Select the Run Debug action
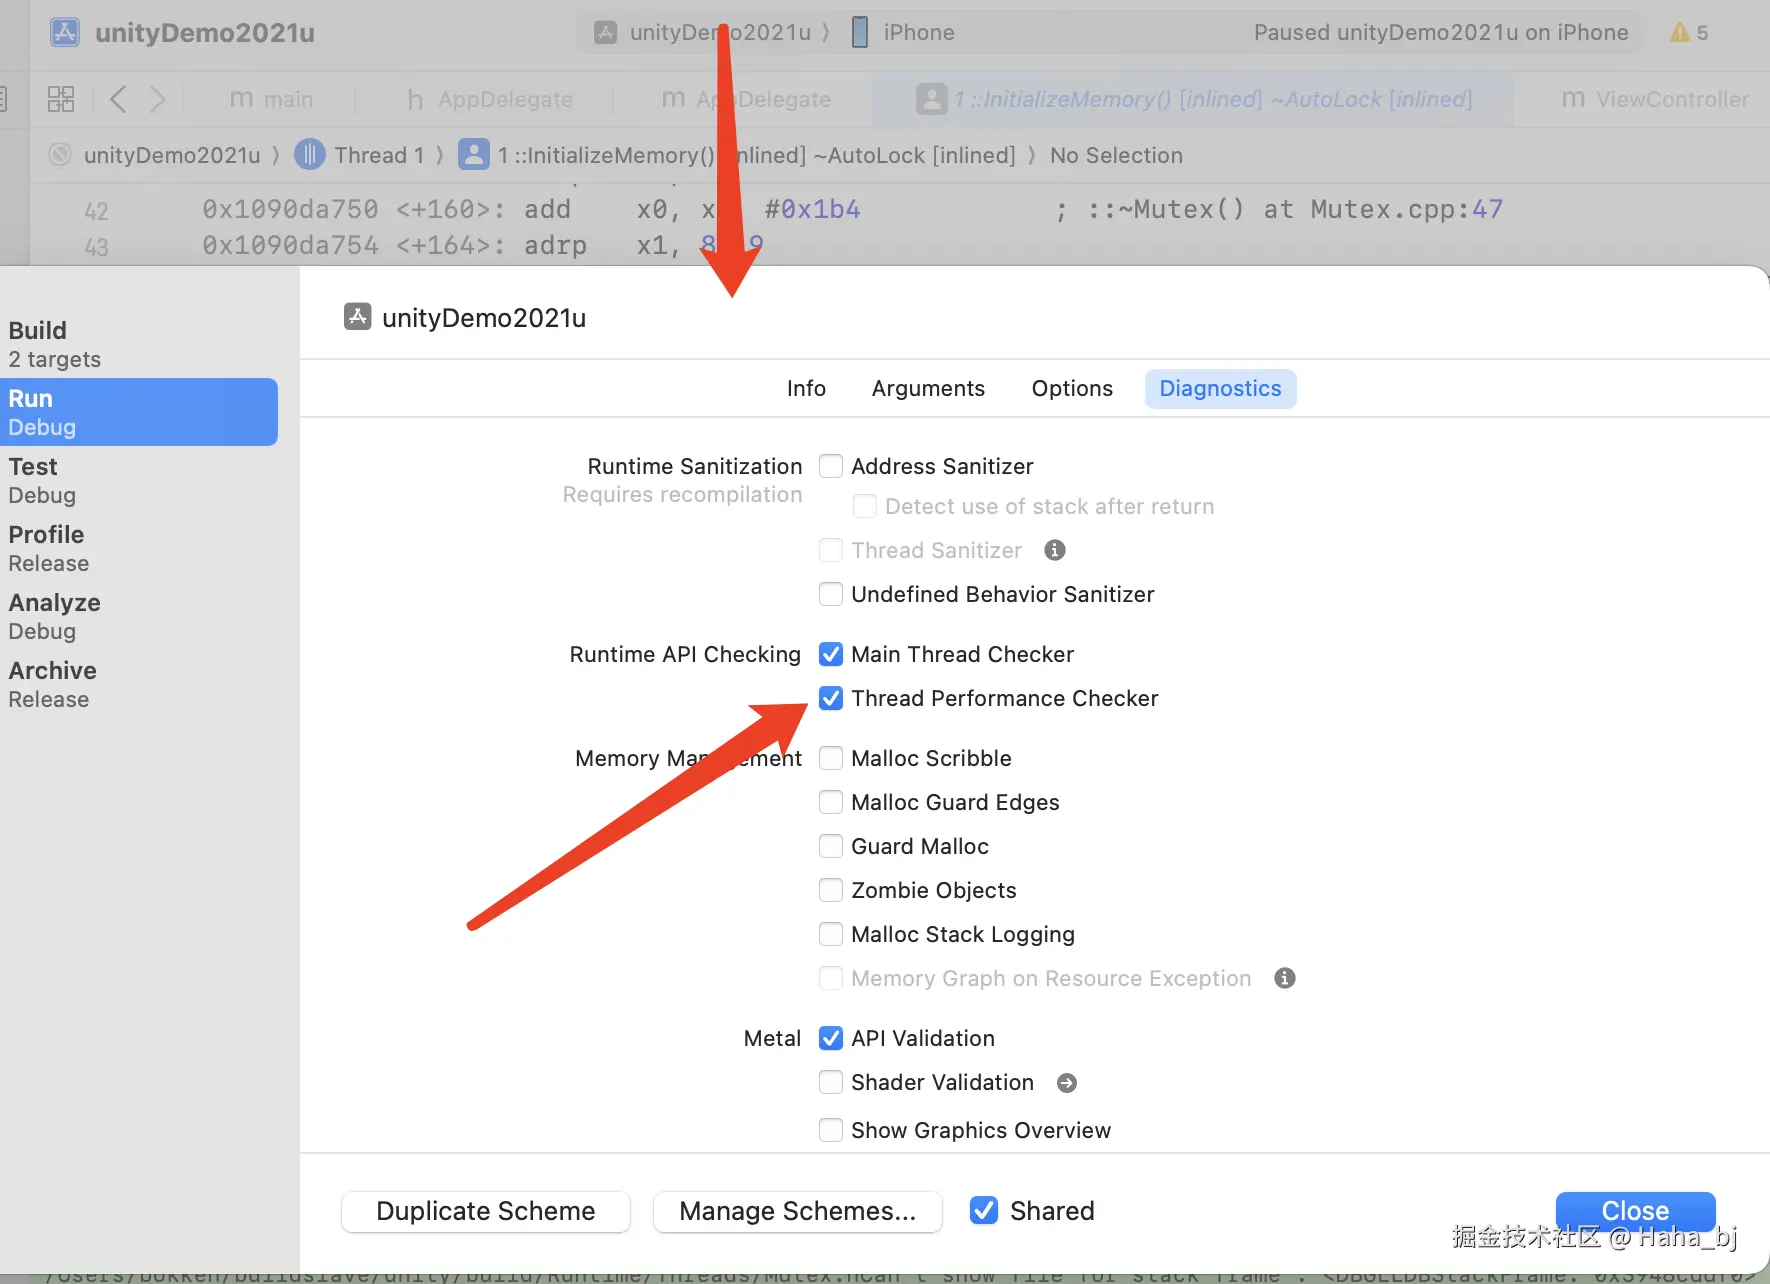 139,412
